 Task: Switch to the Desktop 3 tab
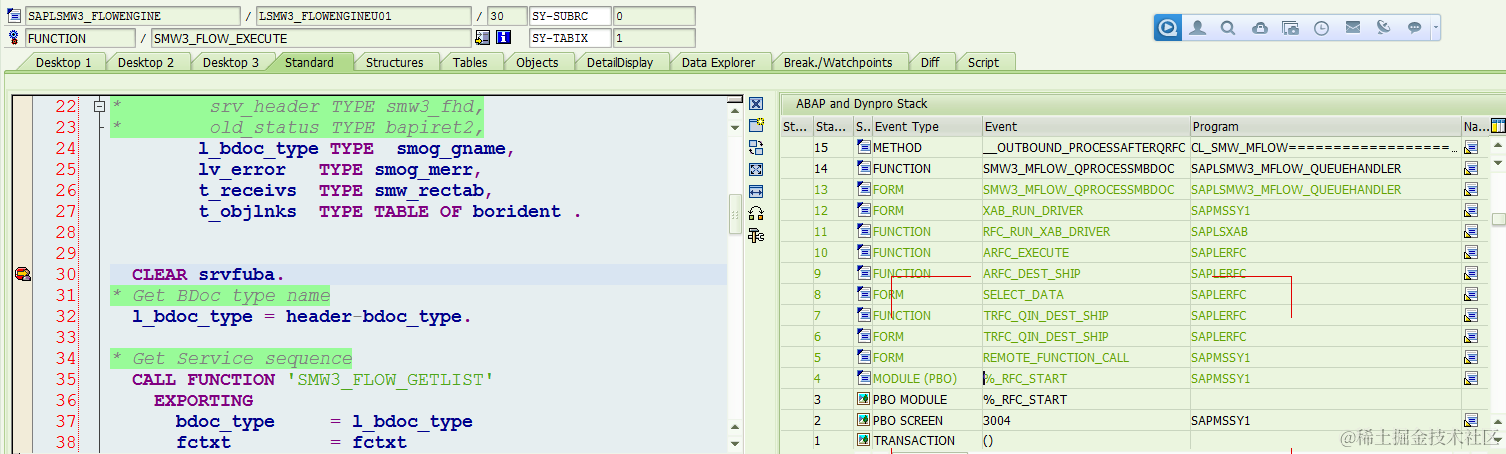point(231,62)
